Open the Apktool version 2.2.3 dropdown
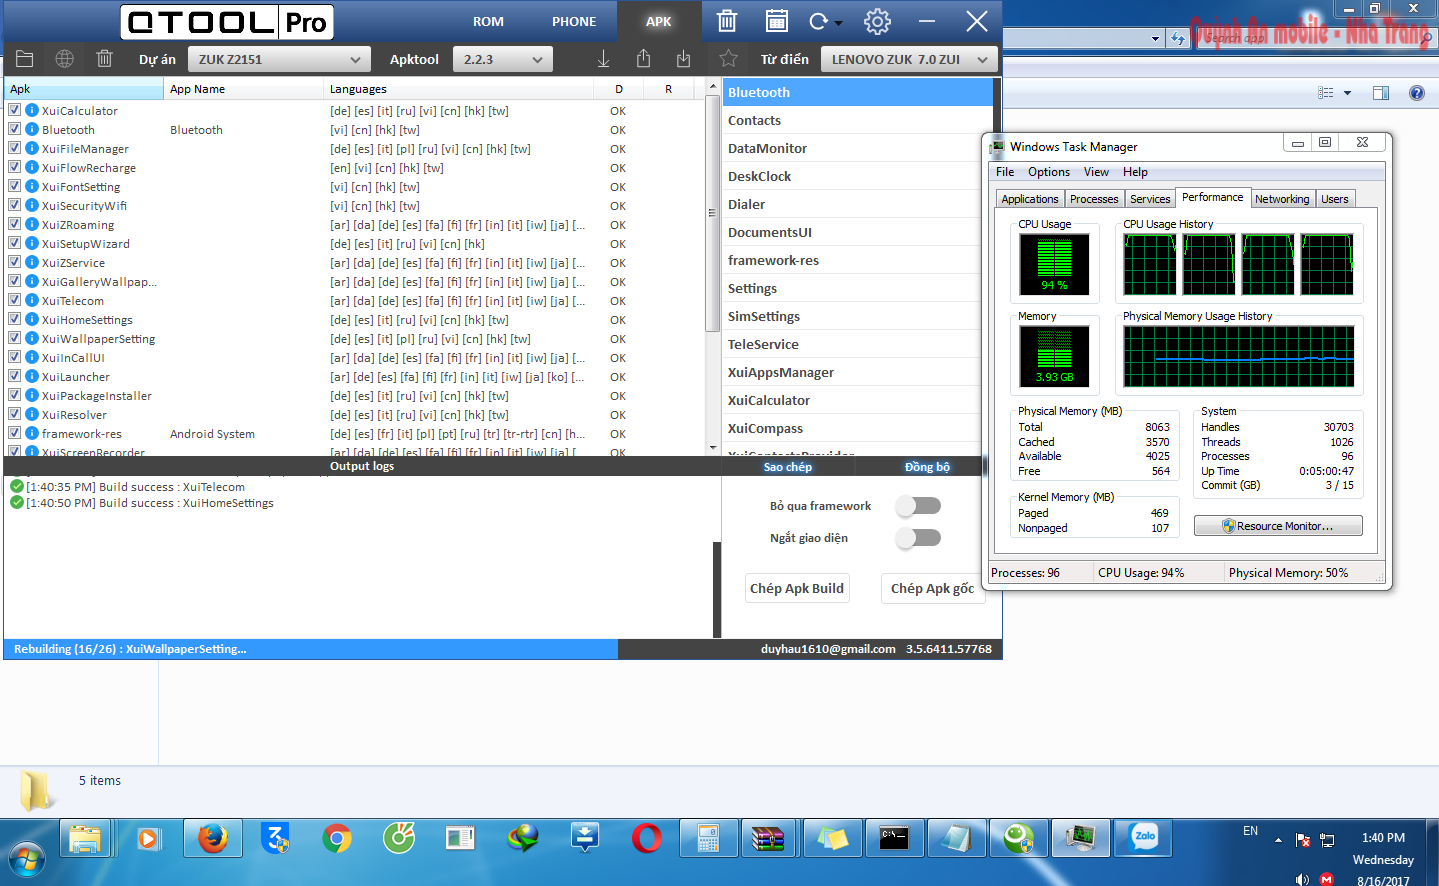This screenshot has width=1439, height=886. pos(502,59)
